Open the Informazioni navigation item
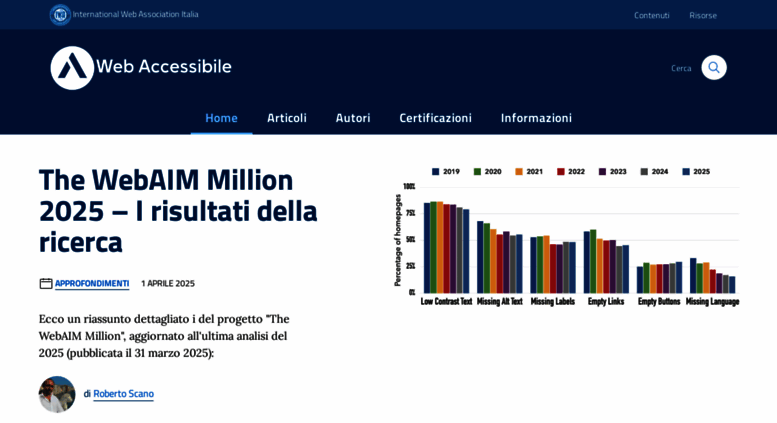 pyautogui.click(x=536, y=118)
